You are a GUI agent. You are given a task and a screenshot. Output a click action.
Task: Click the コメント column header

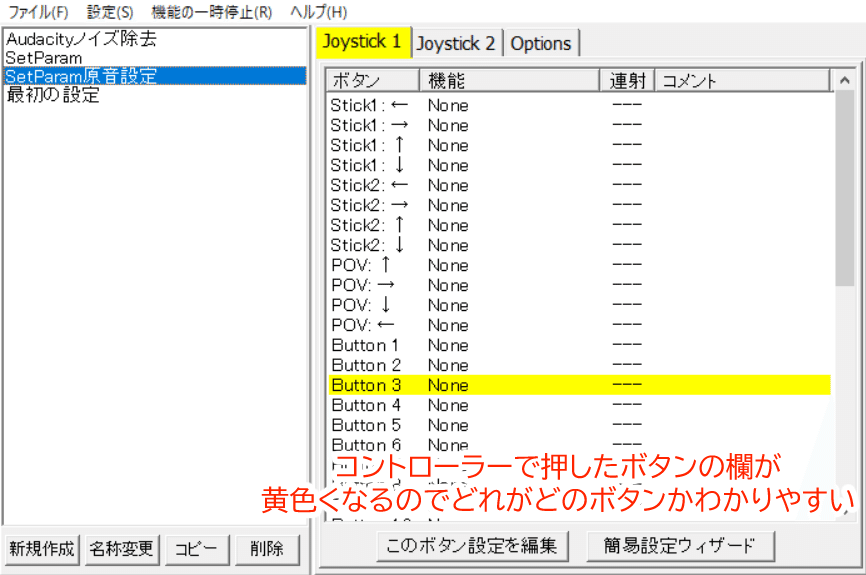(x=742, y=81)
